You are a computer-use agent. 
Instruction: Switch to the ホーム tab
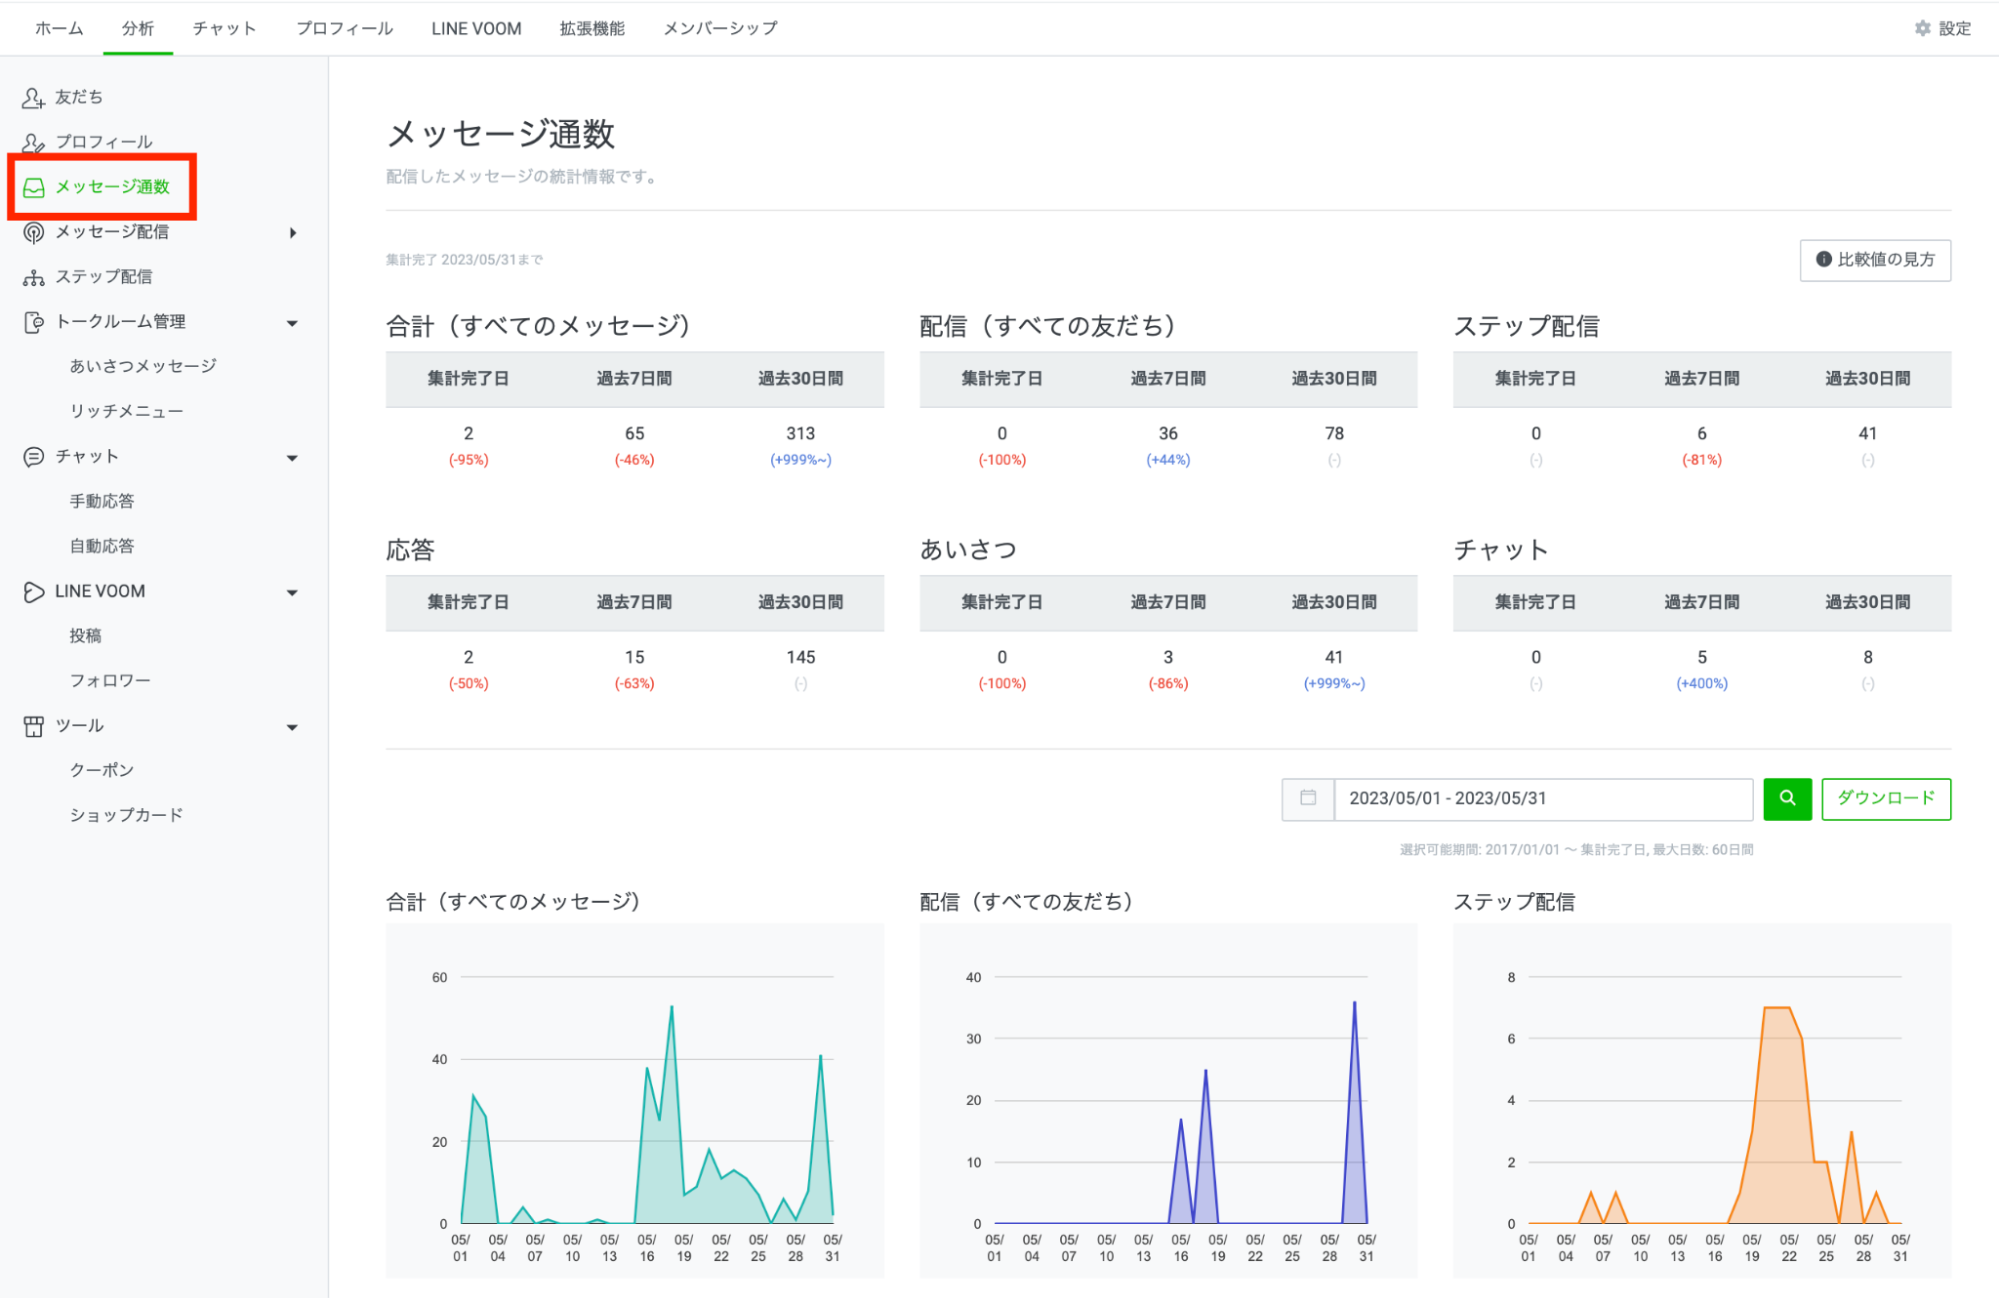coord(57,28)
